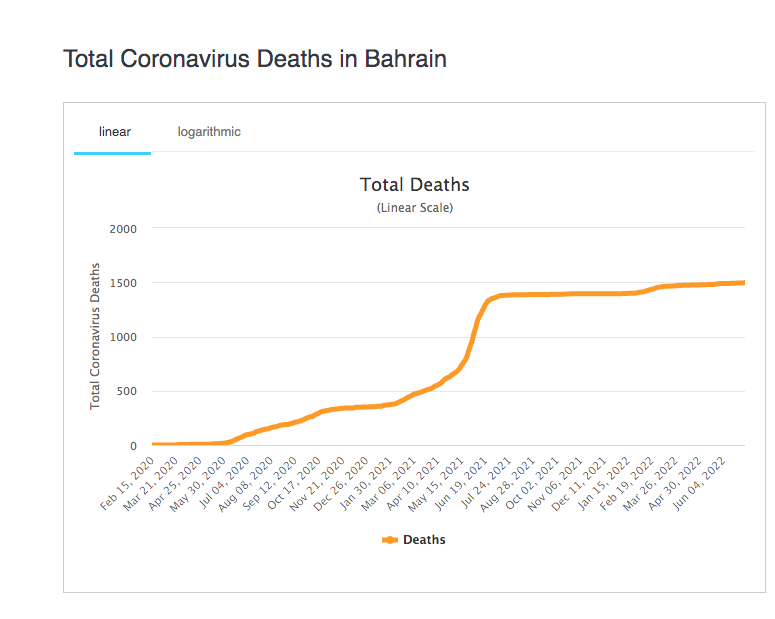The image size is (775, 619).
Task: Click the "(Linear Scale)" chart subtitle
Action: click(414, 208)
